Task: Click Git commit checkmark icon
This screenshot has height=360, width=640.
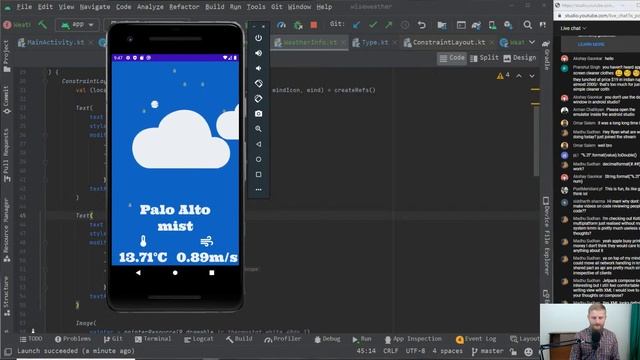Action: [x=373, y=25]
